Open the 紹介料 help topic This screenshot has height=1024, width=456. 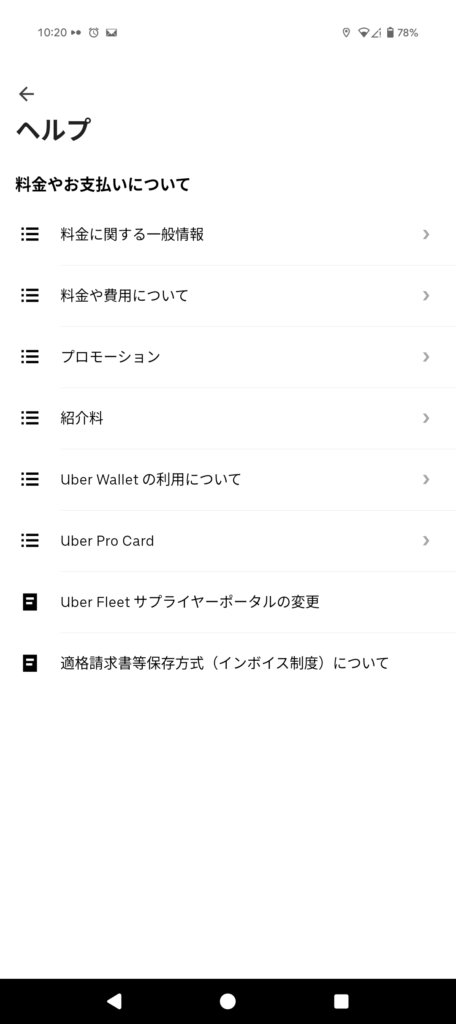click(228, 418)
